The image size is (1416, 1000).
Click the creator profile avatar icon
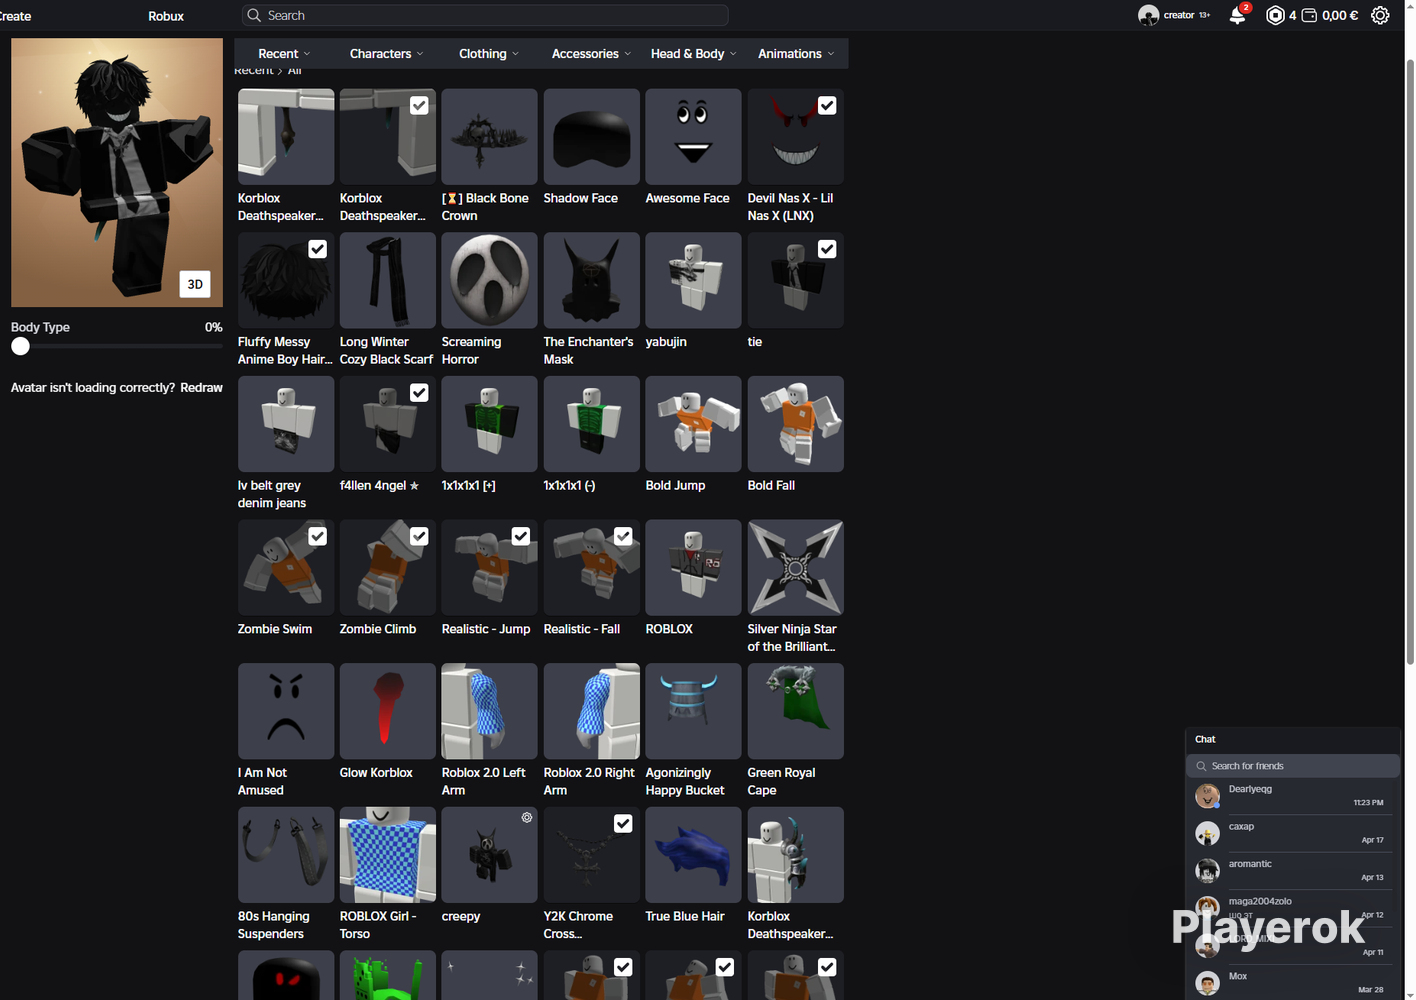point(1148,15)
